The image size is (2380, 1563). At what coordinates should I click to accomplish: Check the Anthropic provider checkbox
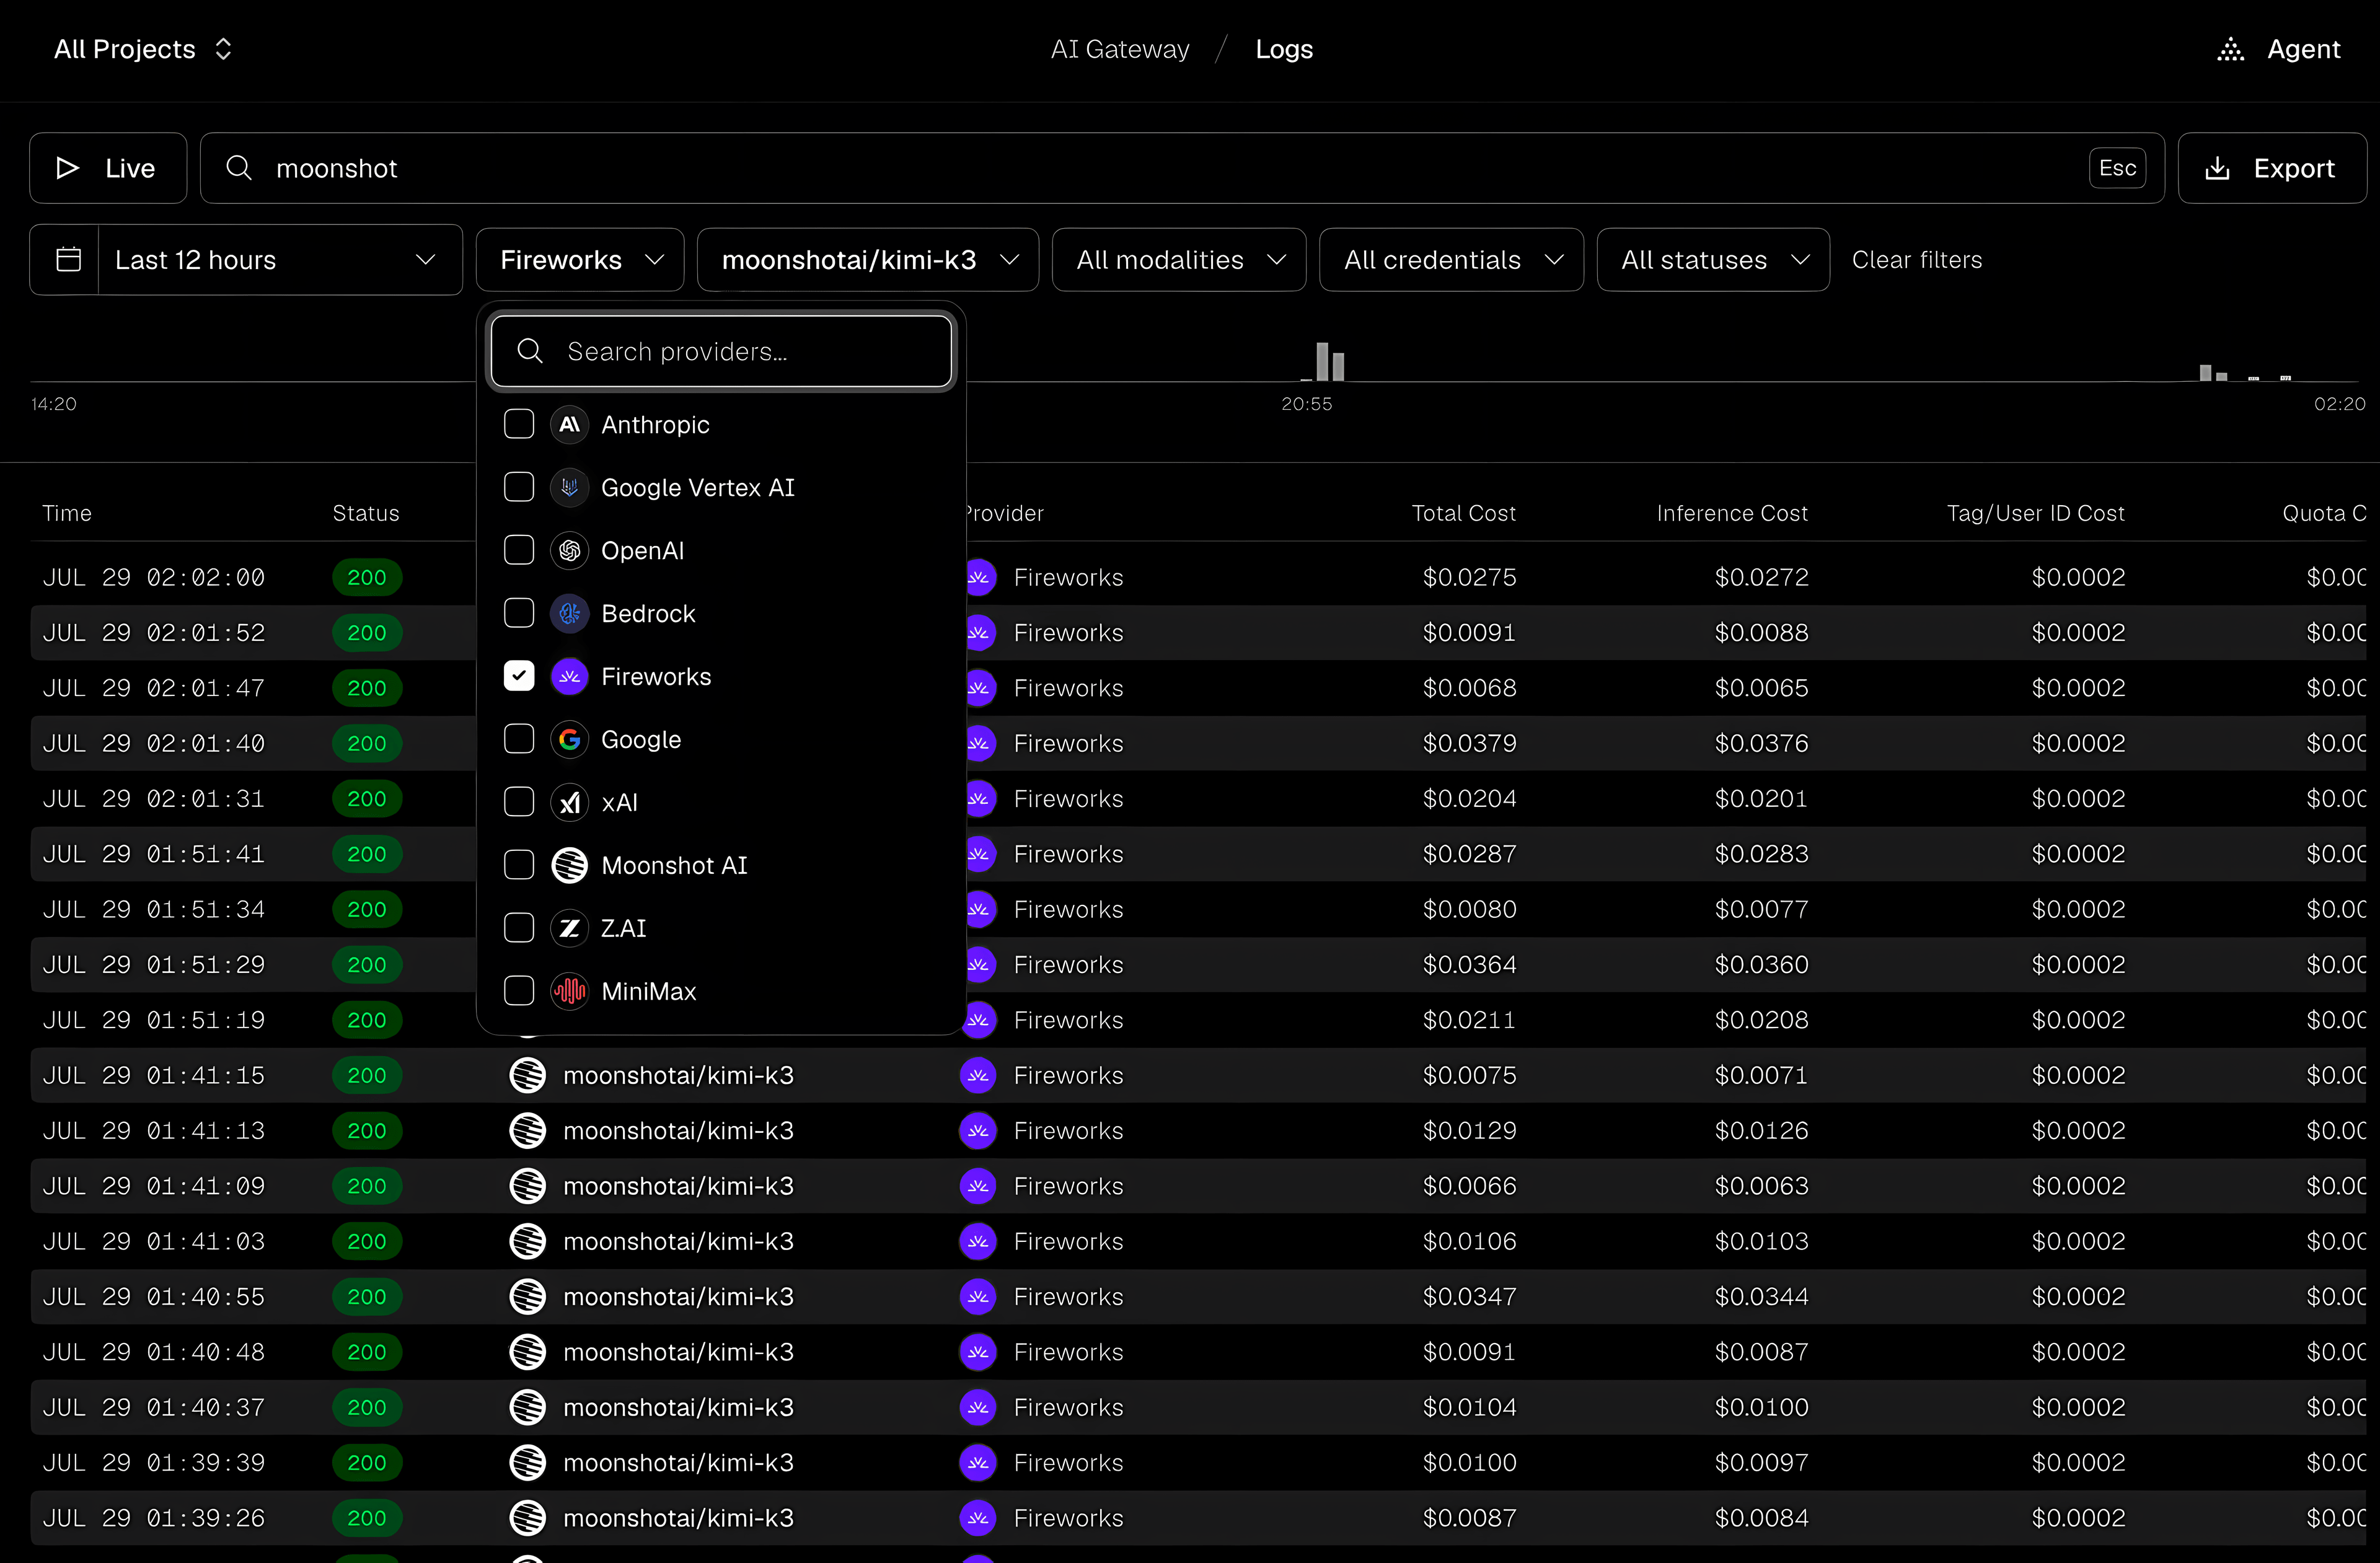pos(519,425)
